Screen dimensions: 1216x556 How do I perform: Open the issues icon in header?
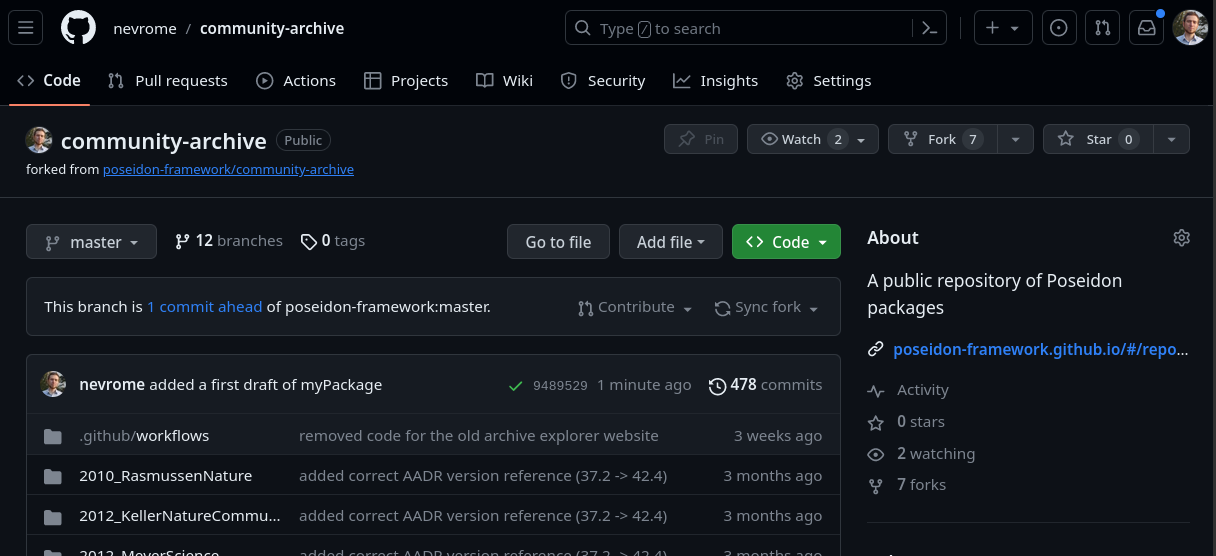point(1059,28)
